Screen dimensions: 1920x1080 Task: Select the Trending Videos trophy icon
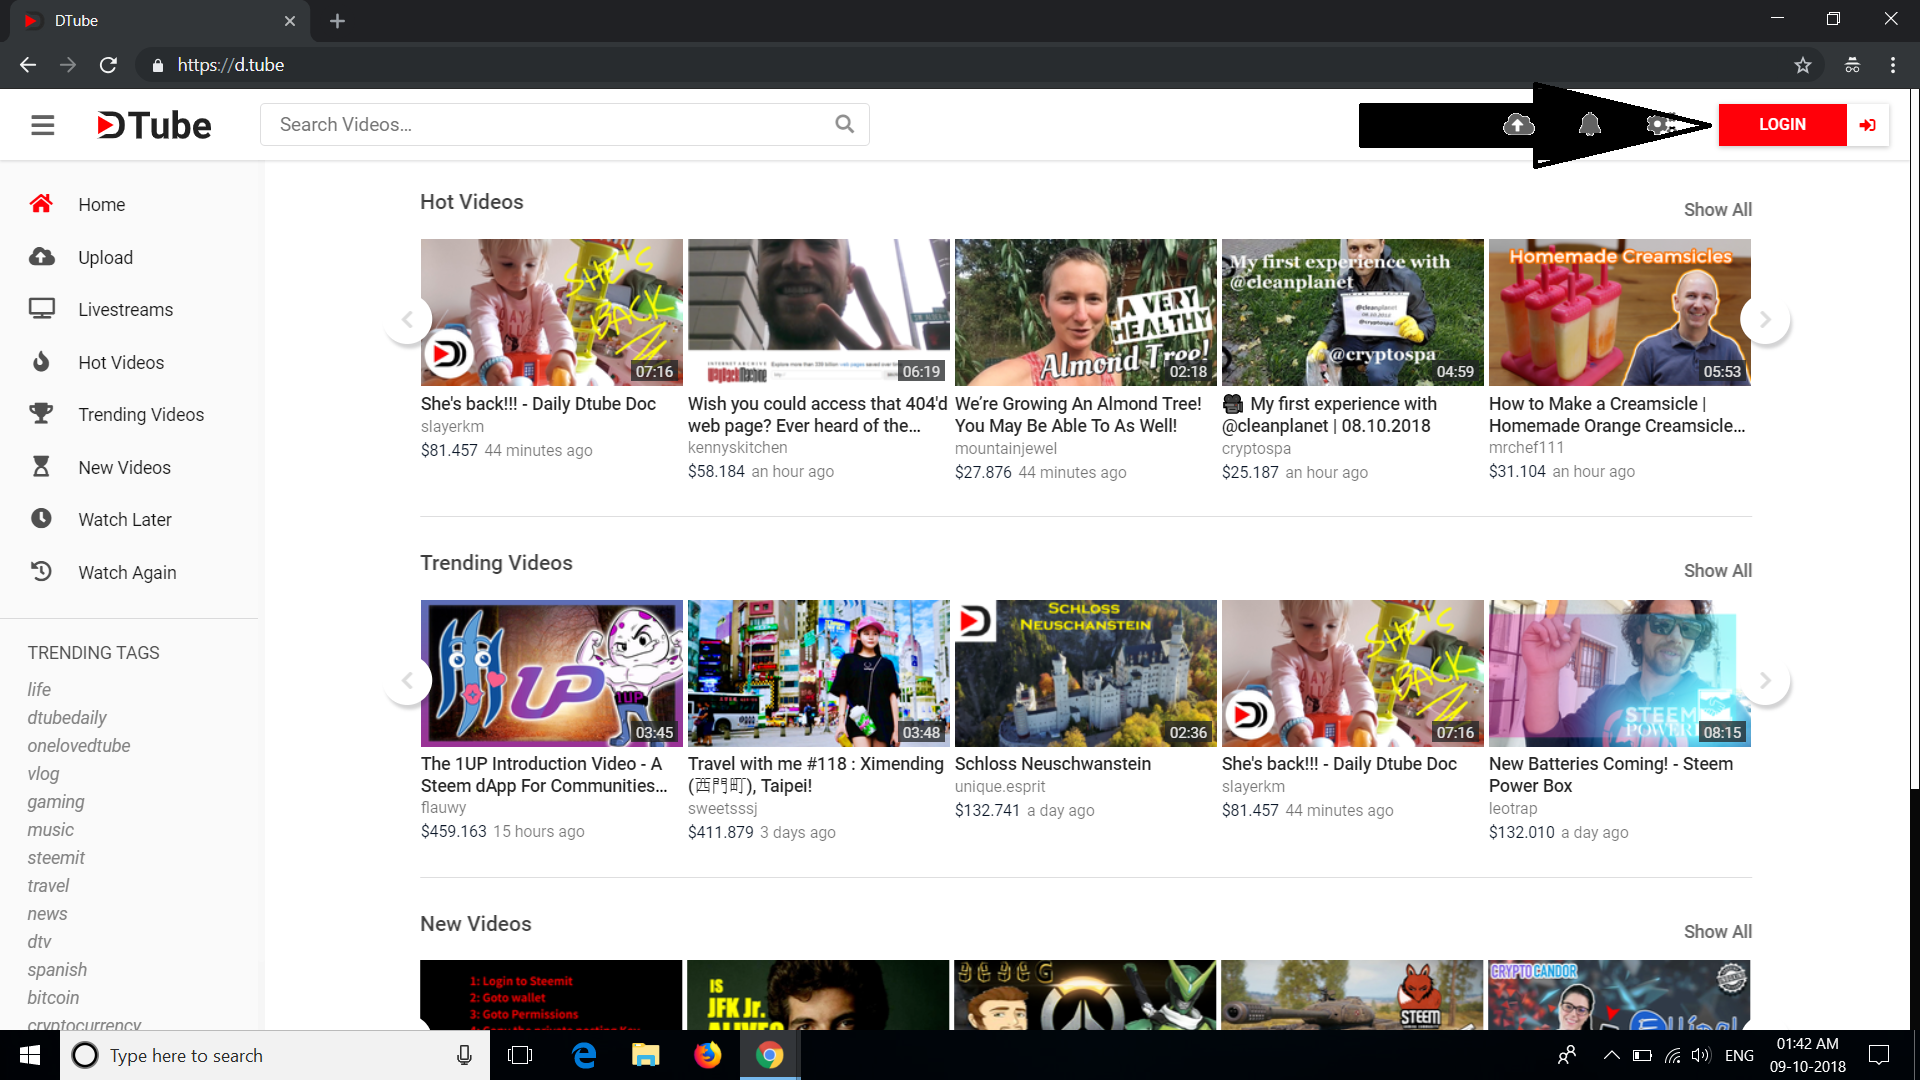(41, 414)
